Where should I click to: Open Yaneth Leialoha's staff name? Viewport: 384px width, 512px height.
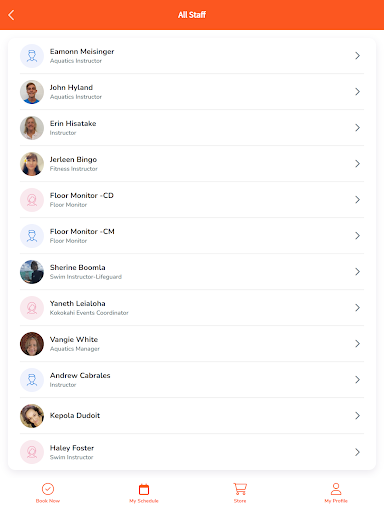[x=78, y=304]
